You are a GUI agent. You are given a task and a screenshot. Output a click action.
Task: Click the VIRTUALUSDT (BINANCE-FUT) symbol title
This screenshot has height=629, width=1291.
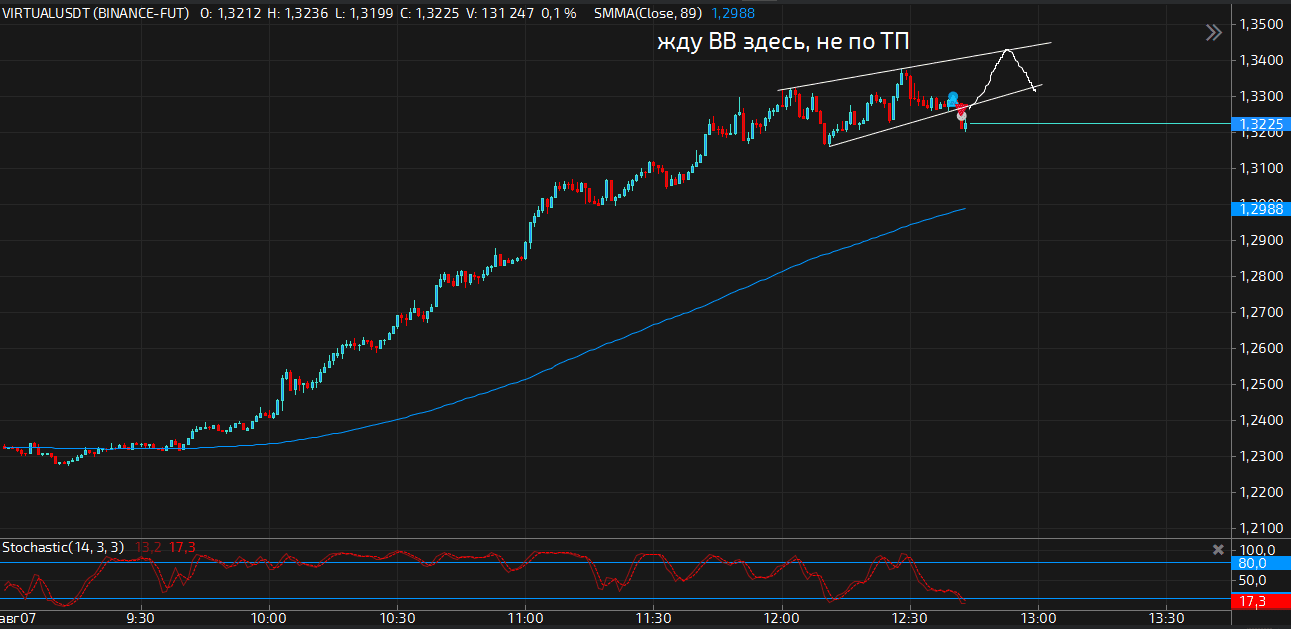pos(96,13)
